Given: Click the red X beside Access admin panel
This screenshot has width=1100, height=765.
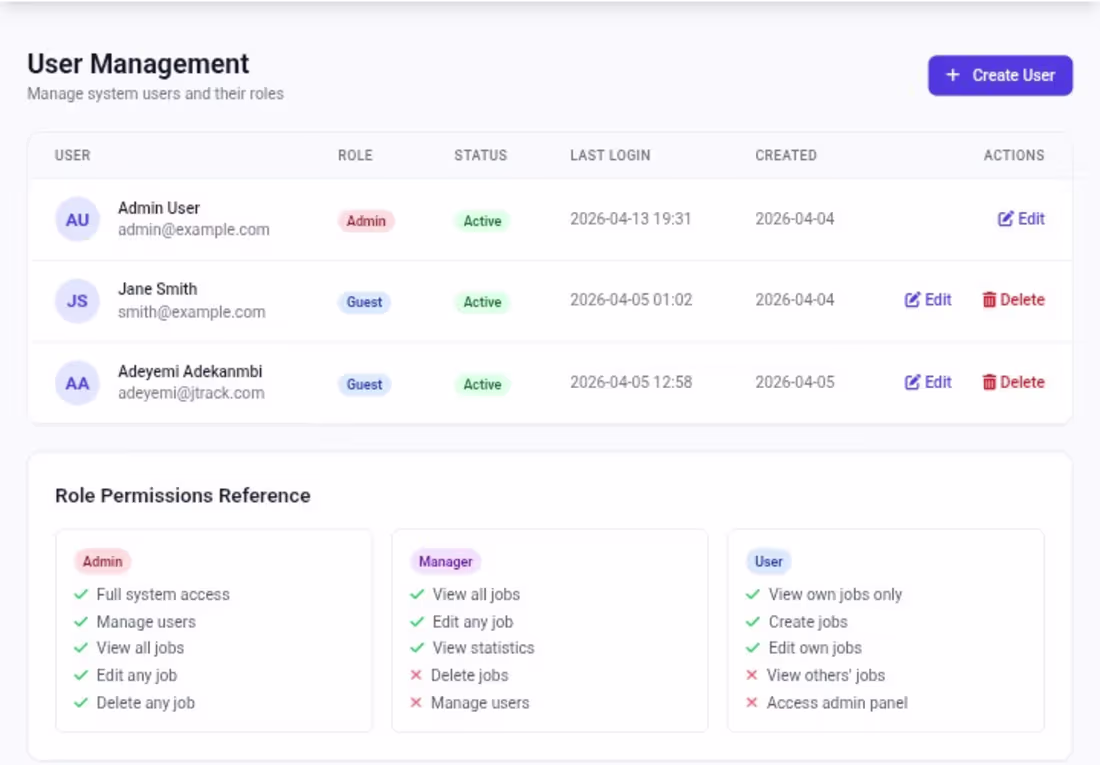Looking at the screenshot, I should coord(752,703).
